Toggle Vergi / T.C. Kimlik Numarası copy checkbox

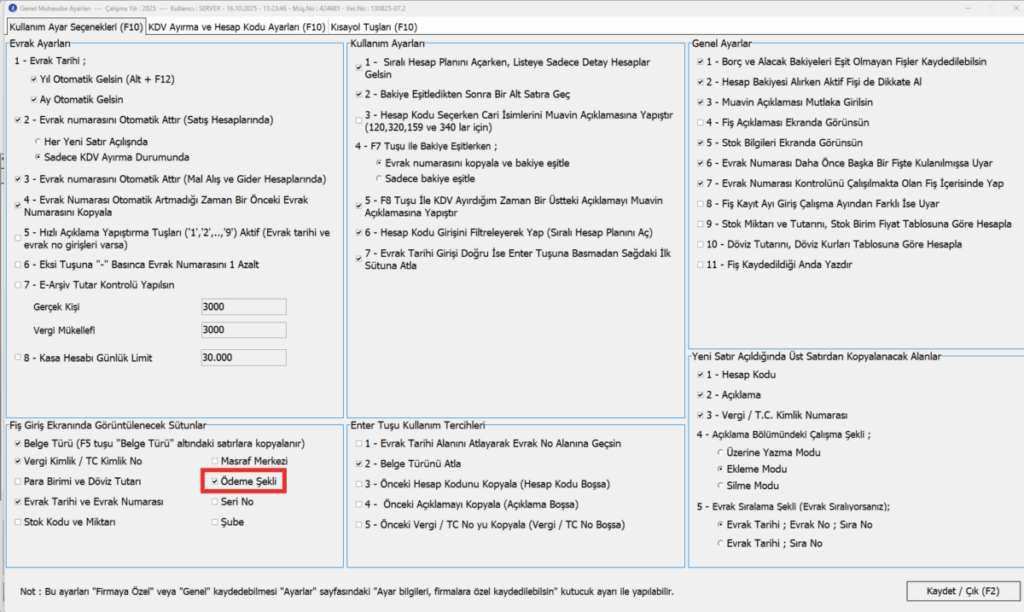700,415
